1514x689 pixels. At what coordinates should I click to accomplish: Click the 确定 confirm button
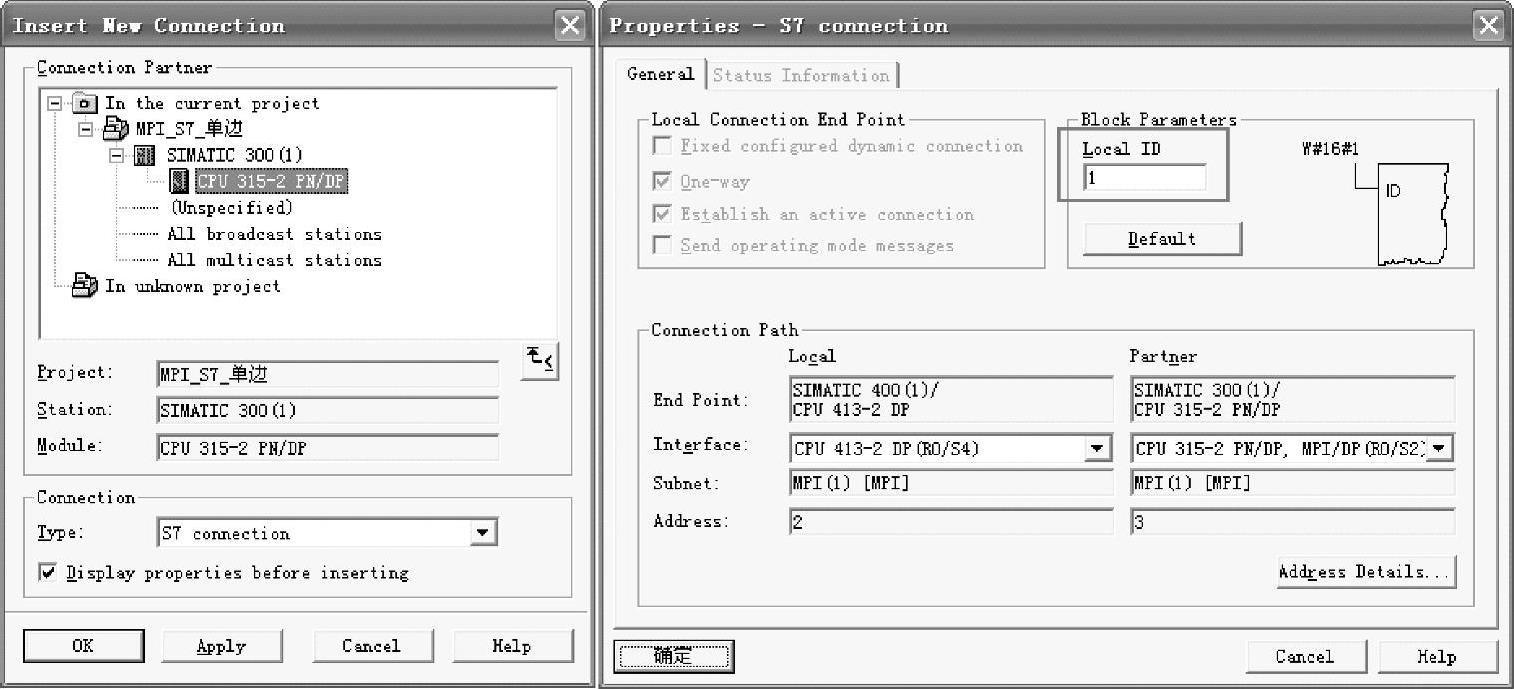pyautogui.click(x=672, y=657)
